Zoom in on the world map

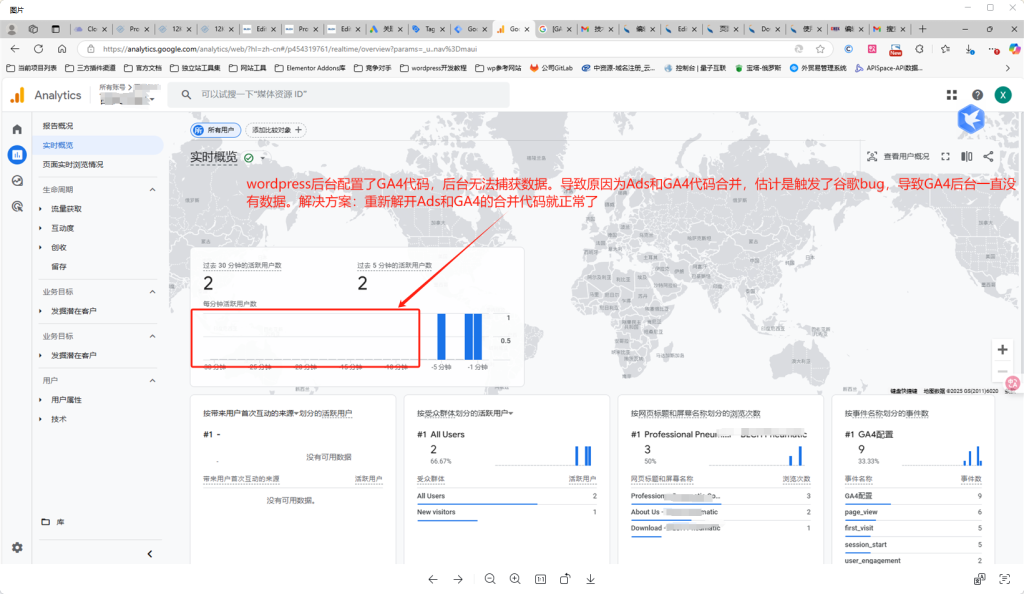tap(1002, 350)
